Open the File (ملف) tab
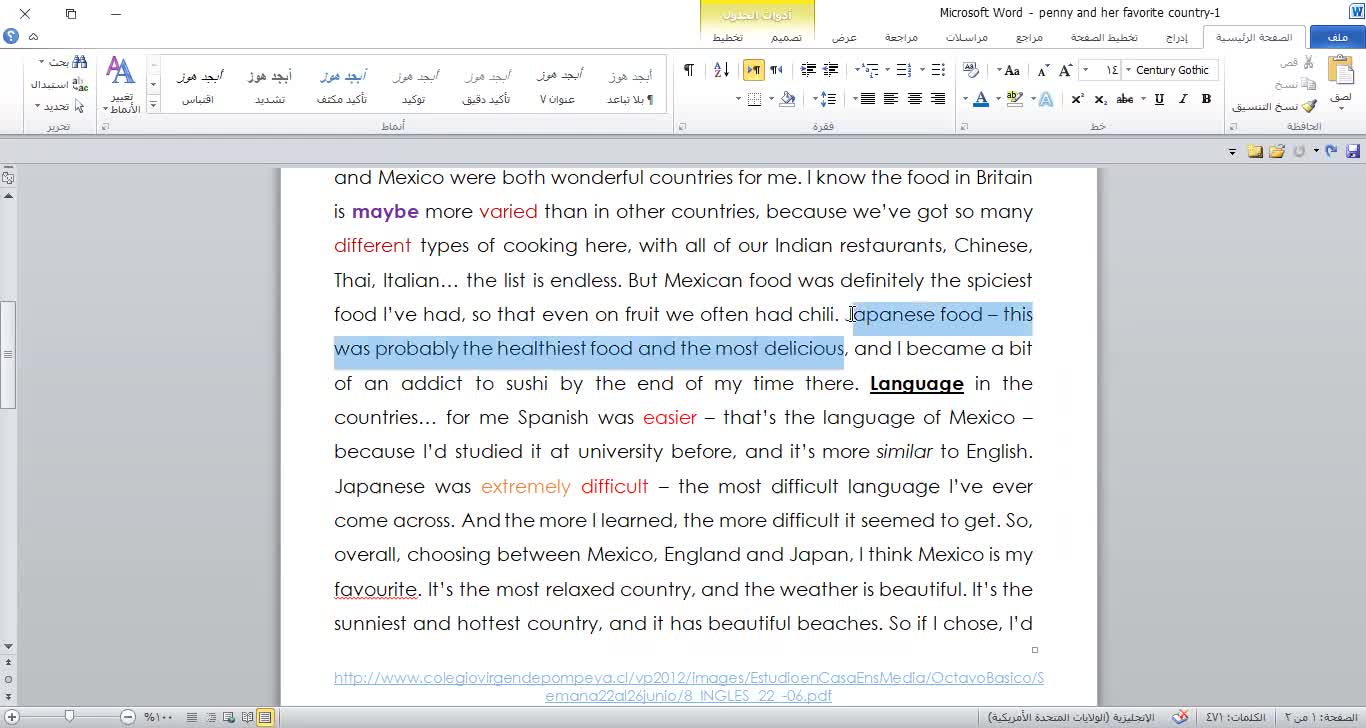 1337,37
